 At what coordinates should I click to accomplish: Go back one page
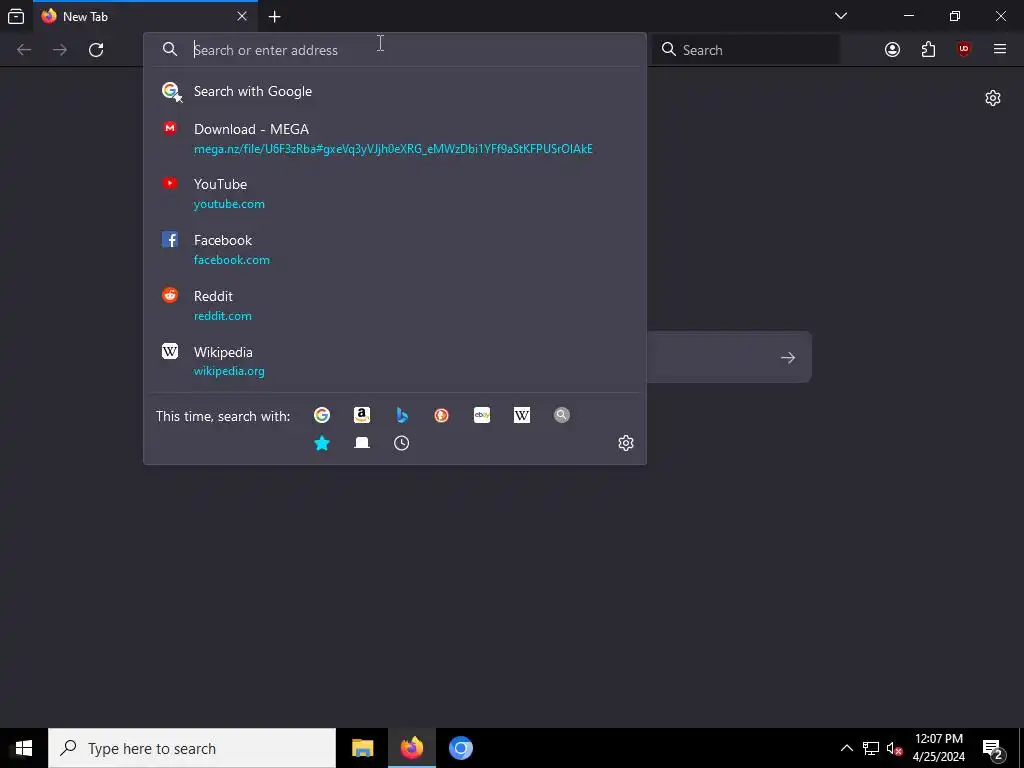click(24, 50)
